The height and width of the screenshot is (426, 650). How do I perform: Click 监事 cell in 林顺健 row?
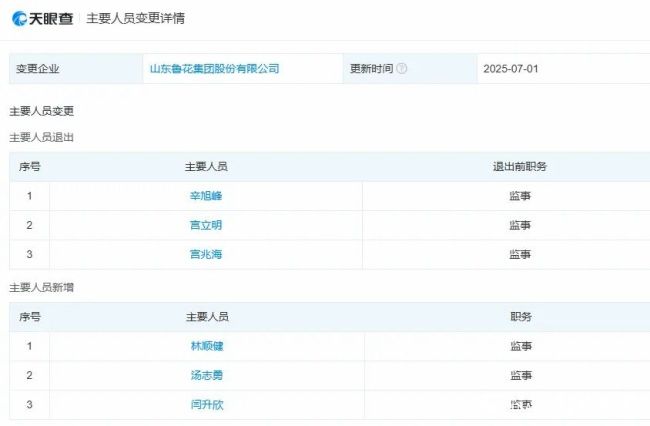click(x=521, y=346)
